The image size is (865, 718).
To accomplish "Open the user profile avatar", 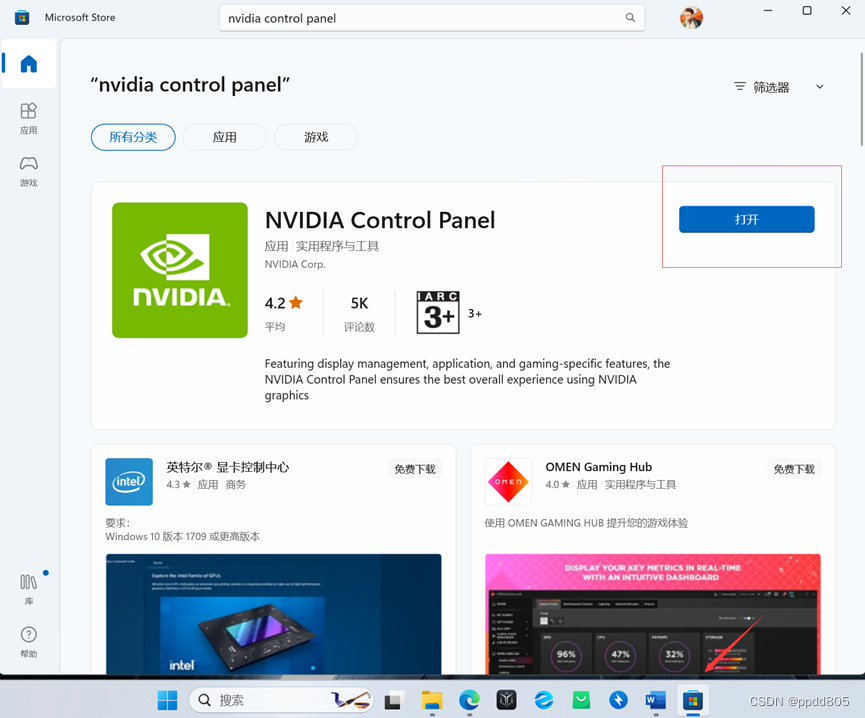I will (691, 18).
